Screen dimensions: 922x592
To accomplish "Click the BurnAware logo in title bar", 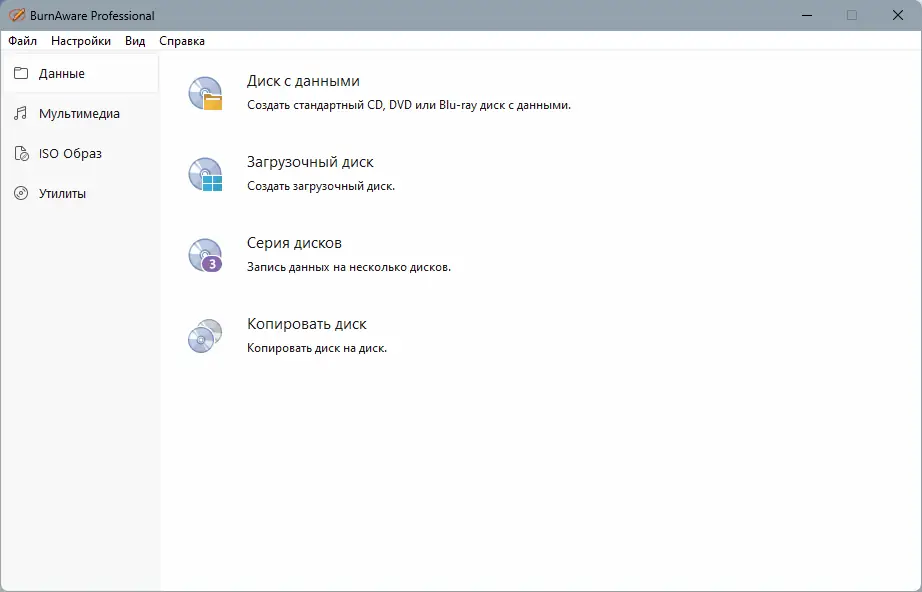I will [x=16, y=15].
